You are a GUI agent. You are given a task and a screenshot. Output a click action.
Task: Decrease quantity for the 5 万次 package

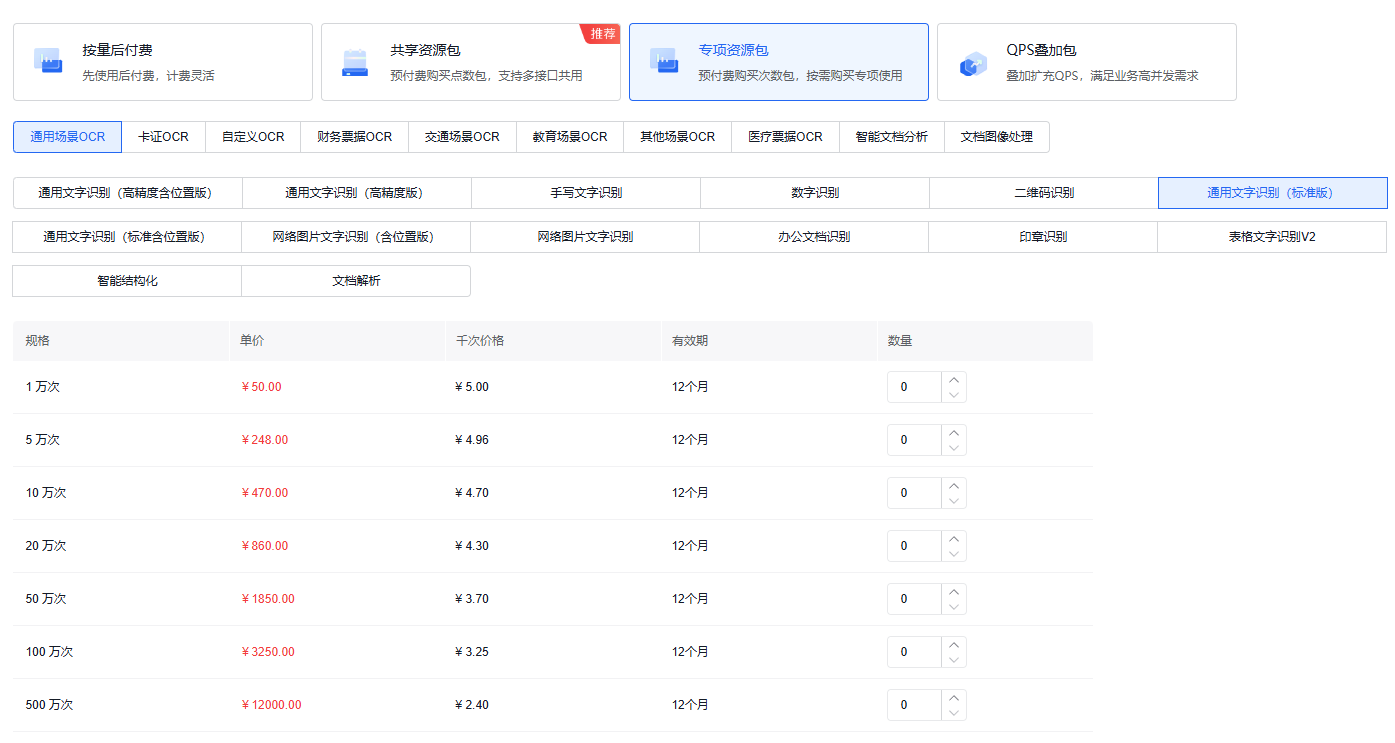954,447
